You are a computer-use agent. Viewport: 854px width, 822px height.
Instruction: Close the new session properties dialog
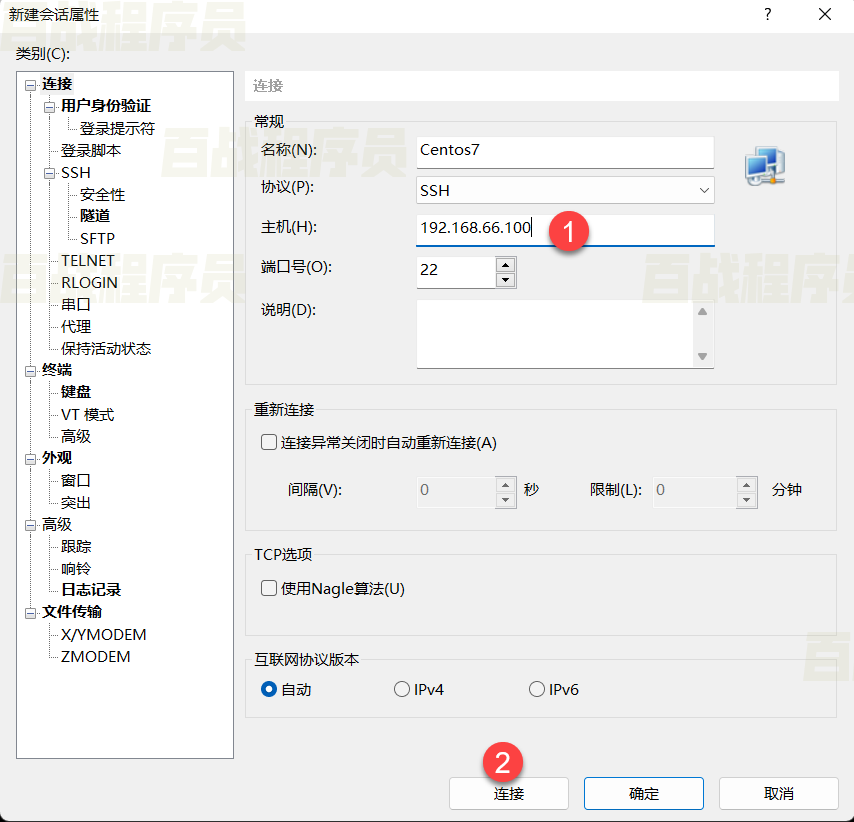point(825,14)
